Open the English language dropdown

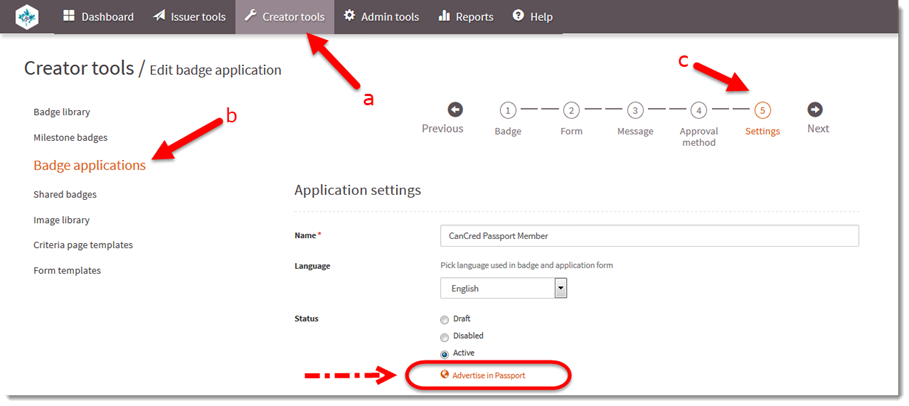503,288
